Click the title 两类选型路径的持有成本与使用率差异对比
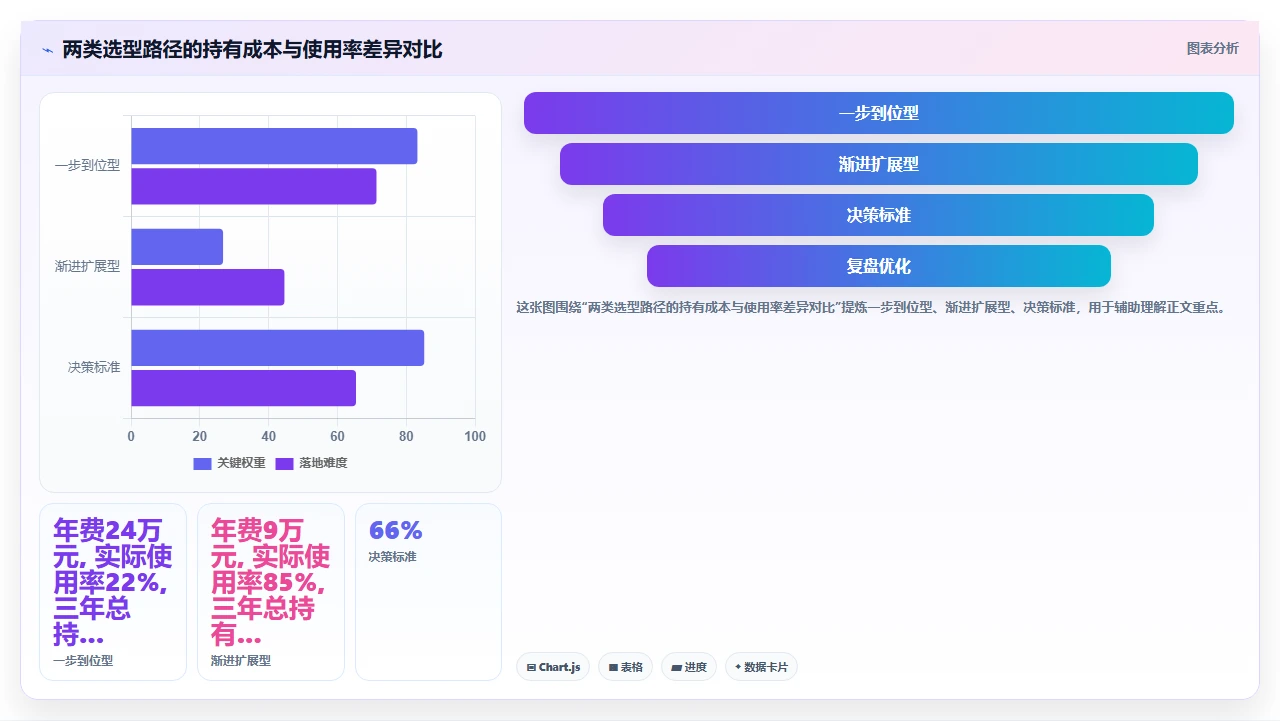Image resolution: width=1280 pixels, height=721 pixels. [x=252, y=49]
